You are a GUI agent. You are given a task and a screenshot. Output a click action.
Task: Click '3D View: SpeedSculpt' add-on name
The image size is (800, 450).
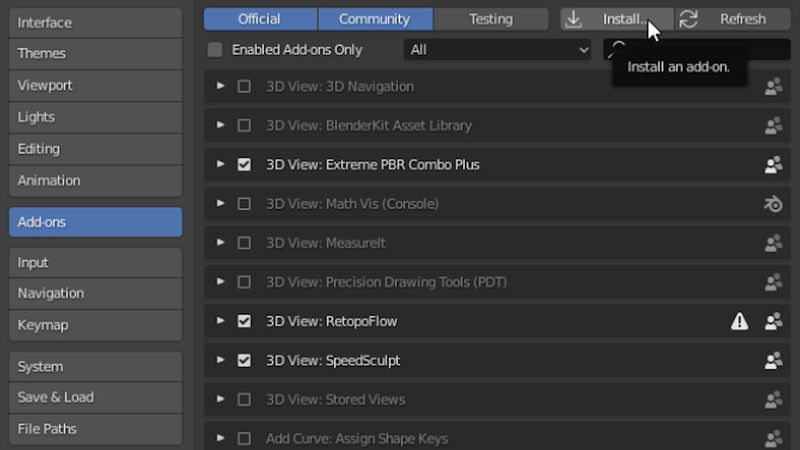coord(333,360)
